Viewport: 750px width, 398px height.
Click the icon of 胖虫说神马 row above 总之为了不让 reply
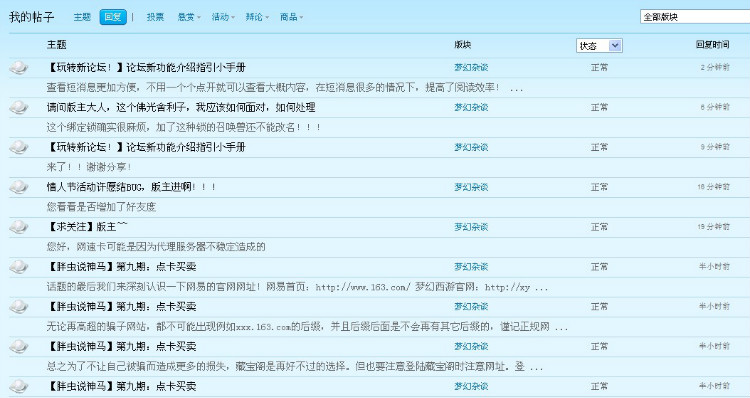[19, 346]
